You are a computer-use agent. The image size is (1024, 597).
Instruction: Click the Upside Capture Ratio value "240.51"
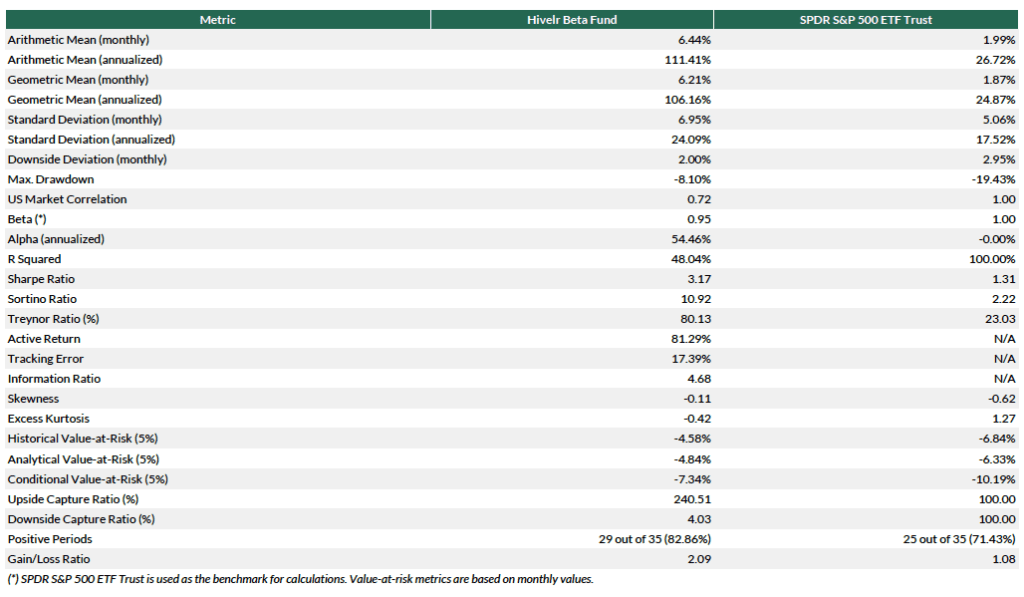pos(692,499)
